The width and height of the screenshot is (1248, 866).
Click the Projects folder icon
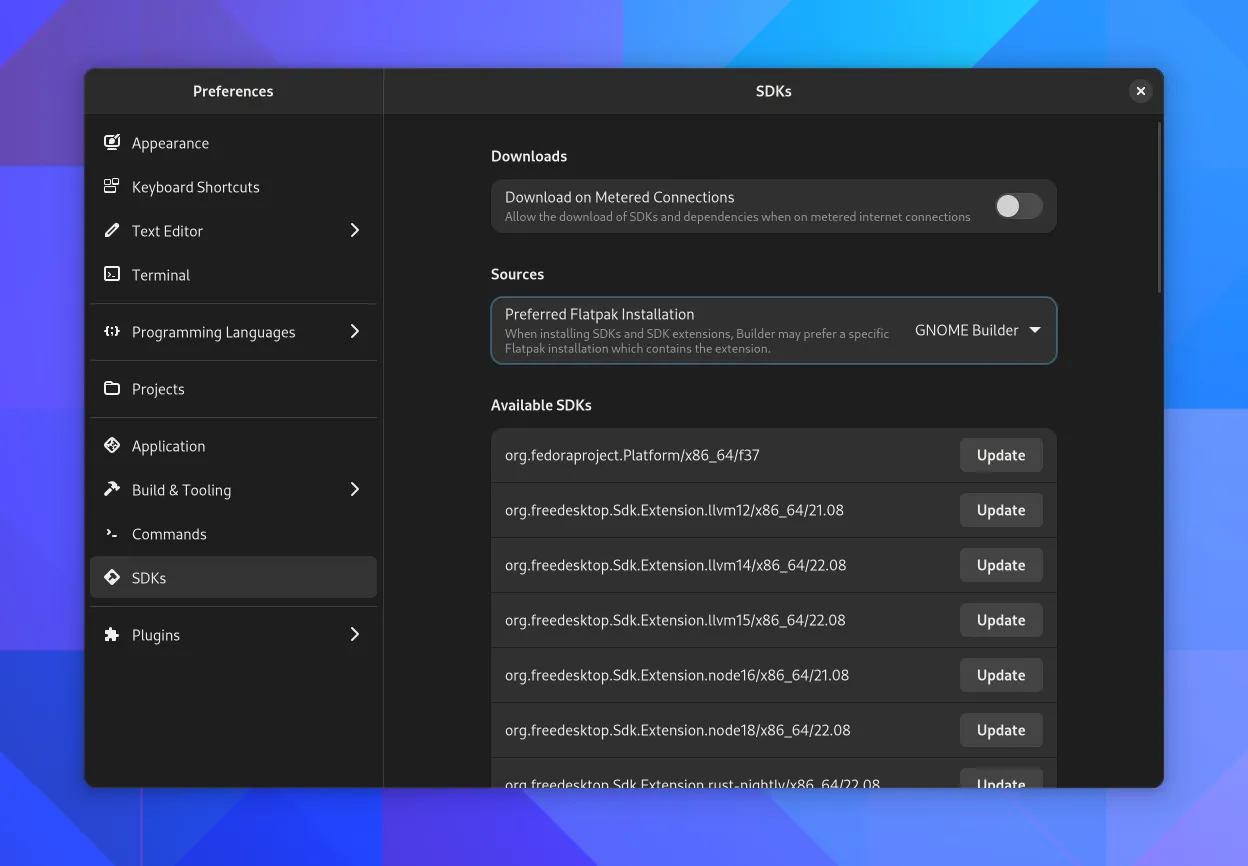pos(112,389)
